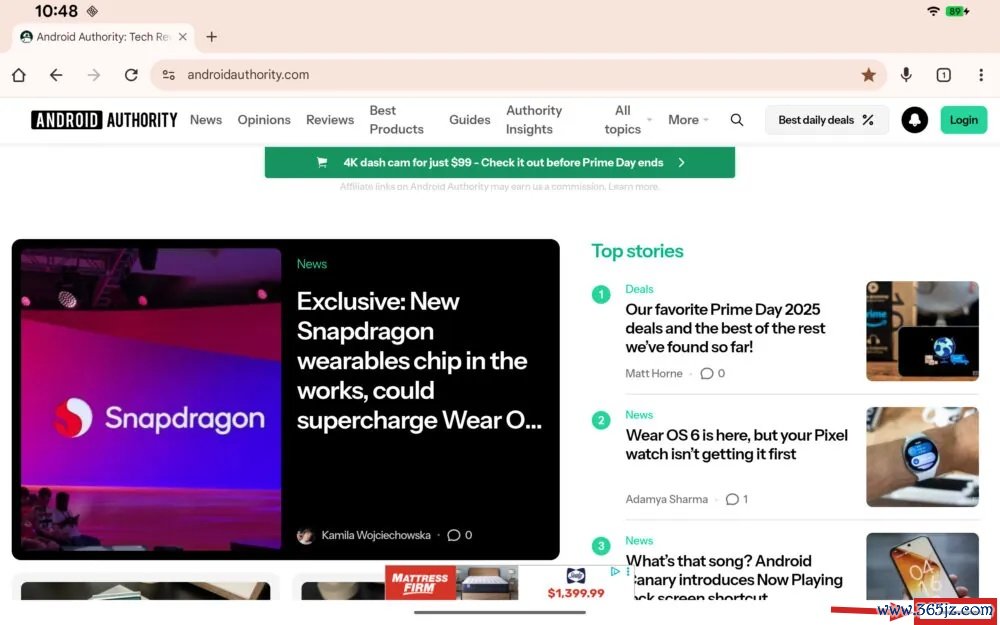
Task: Tap the Chrome home icon
Action: (18, 75)
